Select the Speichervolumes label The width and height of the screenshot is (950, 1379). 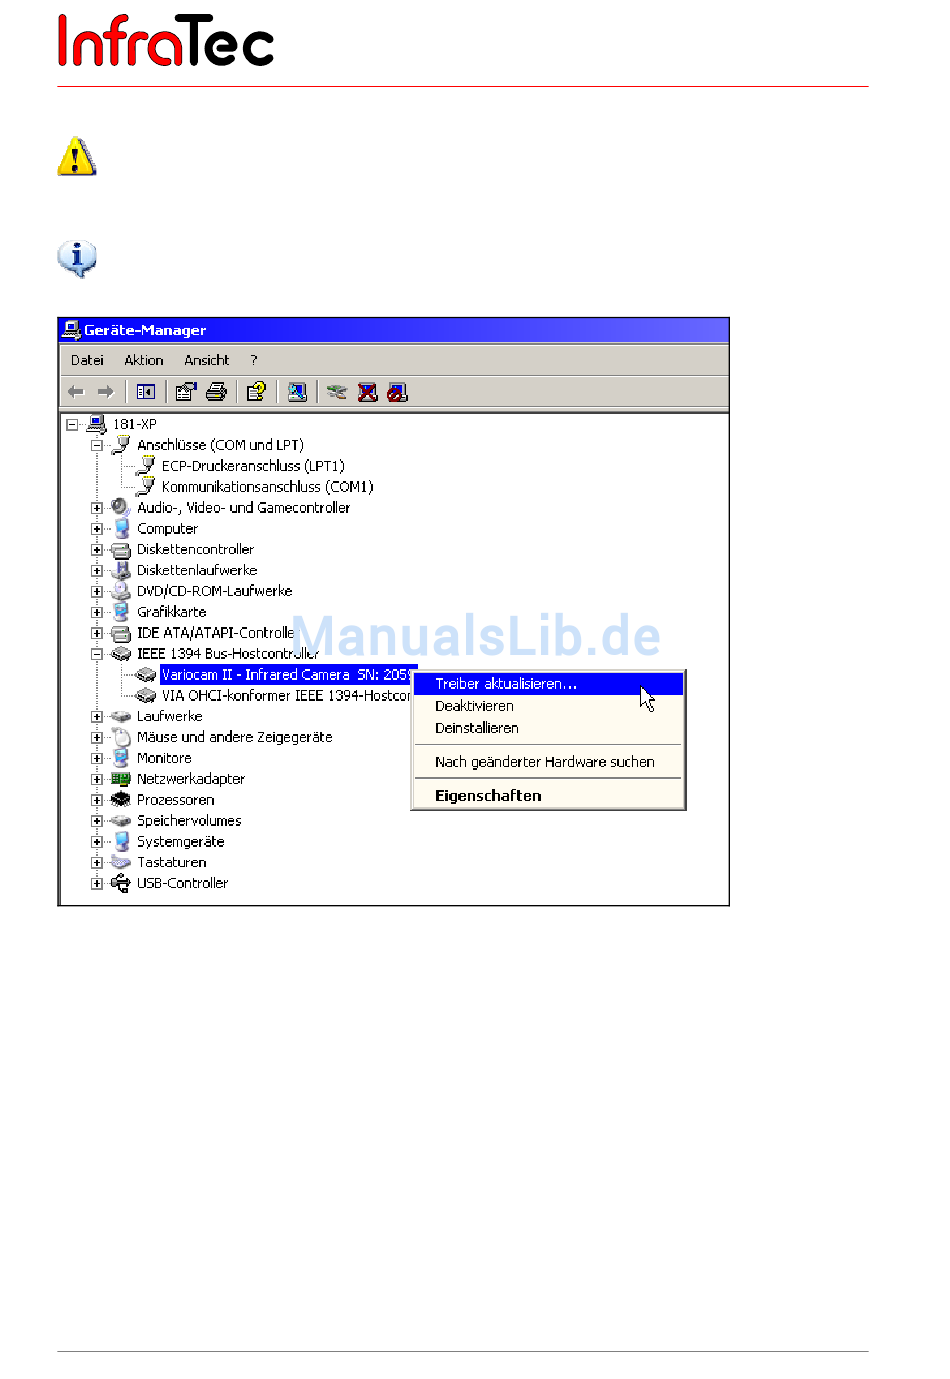click(x=189, y=821)
